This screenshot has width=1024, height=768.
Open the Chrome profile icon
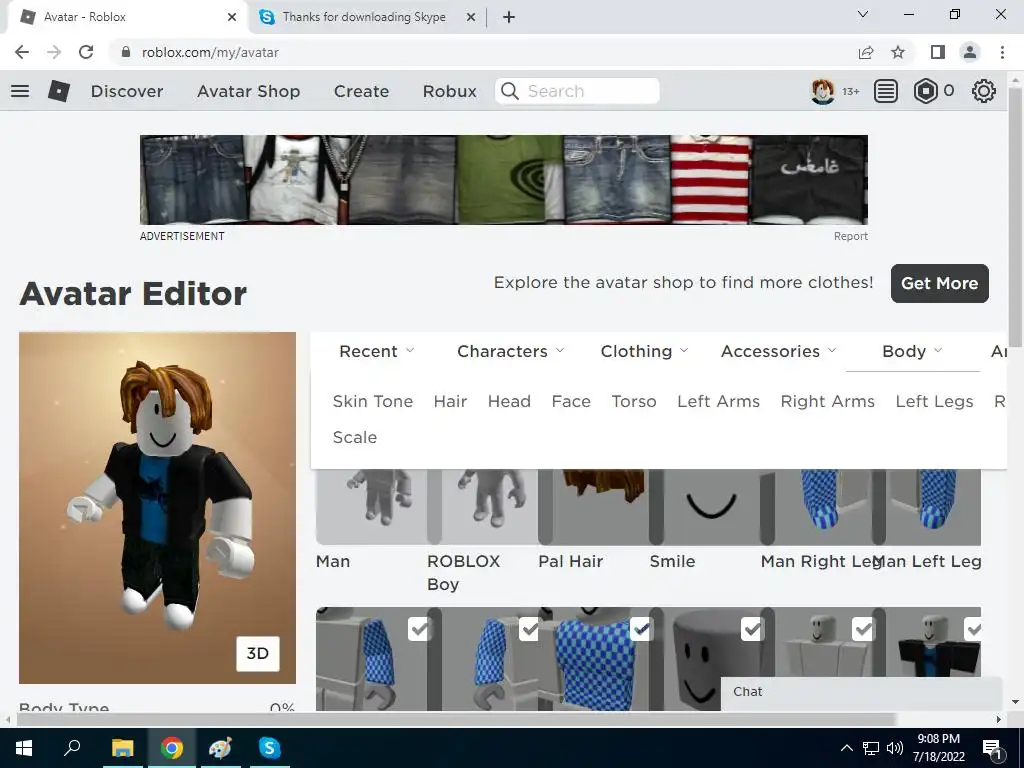[970, 52]
